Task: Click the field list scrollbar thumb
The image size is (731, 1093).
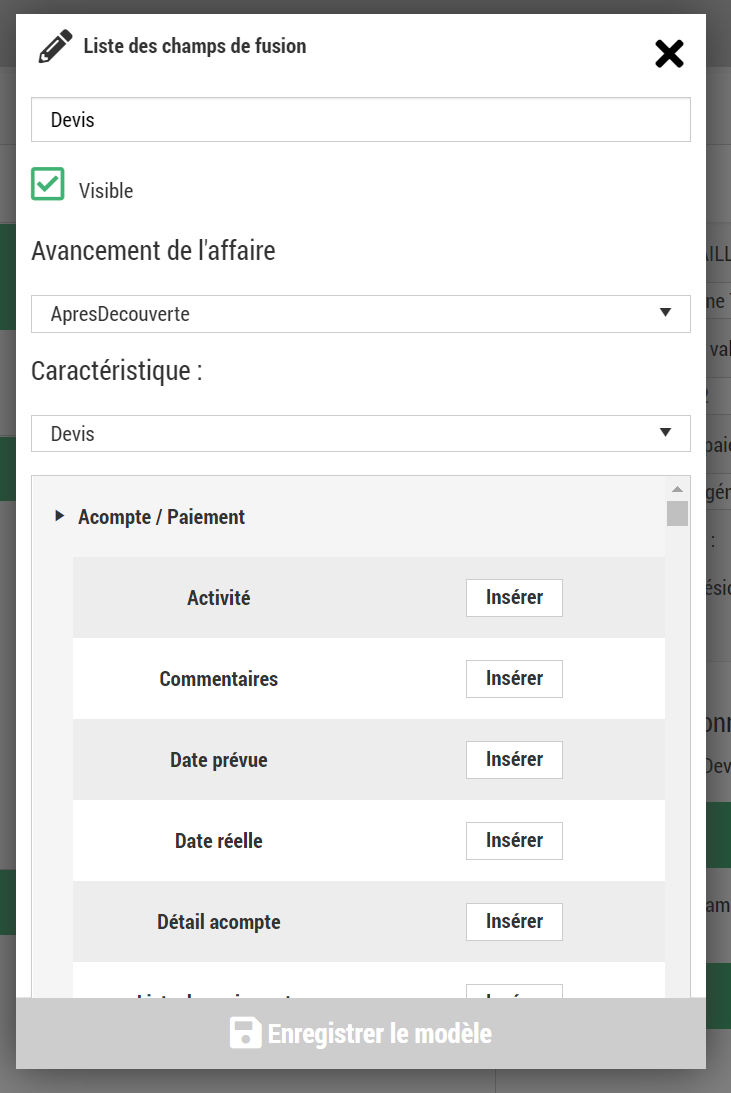Action: pyautogui.click(x=677, y=513)
